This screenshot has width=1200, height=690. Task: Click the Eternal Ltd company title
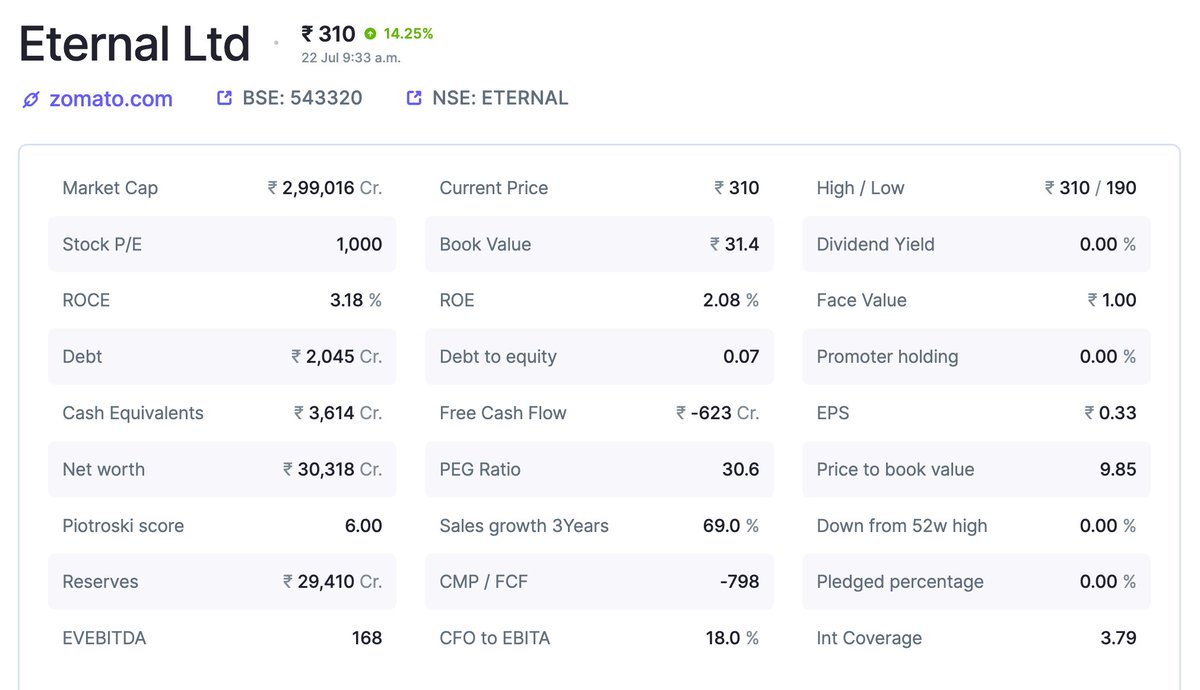tap(134, 44)
